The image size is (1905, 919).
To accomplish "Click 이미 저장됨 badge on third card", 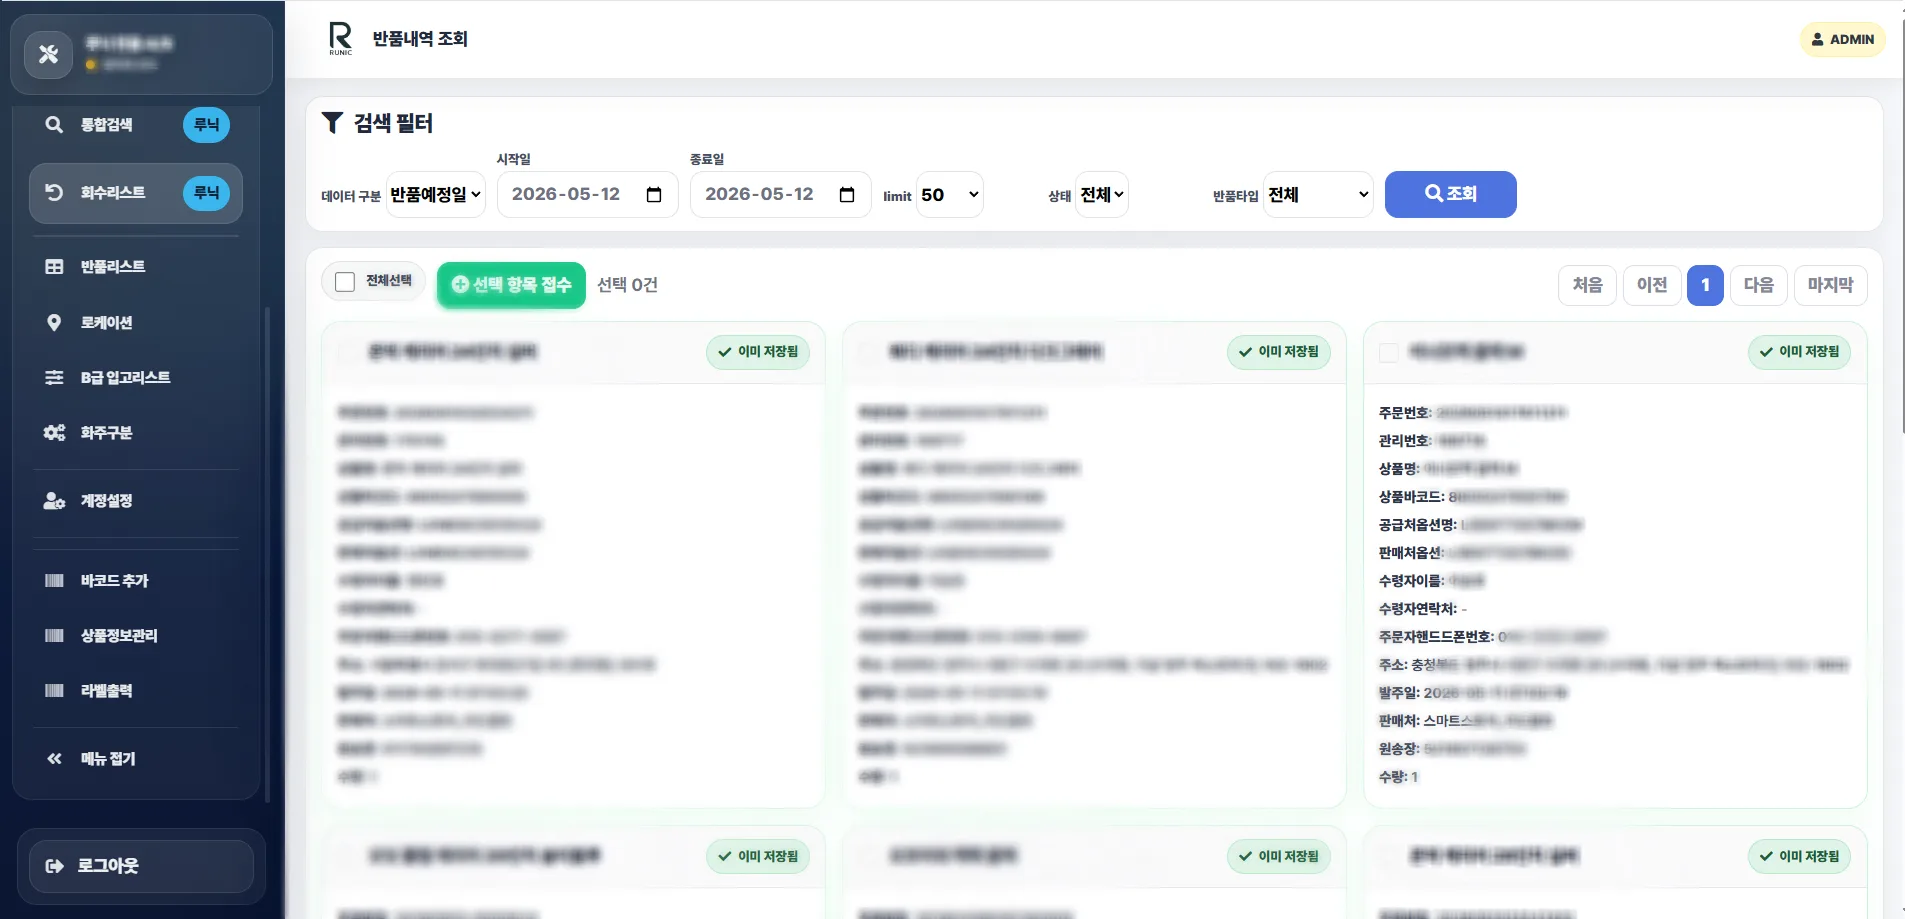I will [x=1800, y=352].
